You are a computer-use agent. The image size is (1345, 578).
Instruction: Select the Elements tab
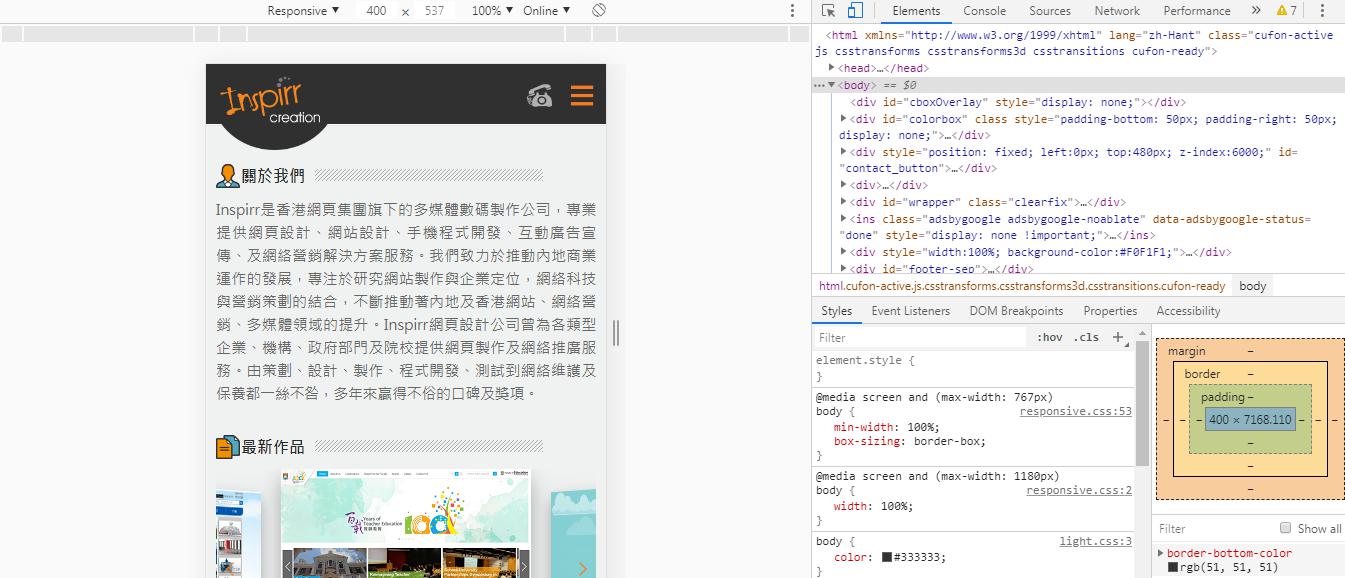coord(916,11)
